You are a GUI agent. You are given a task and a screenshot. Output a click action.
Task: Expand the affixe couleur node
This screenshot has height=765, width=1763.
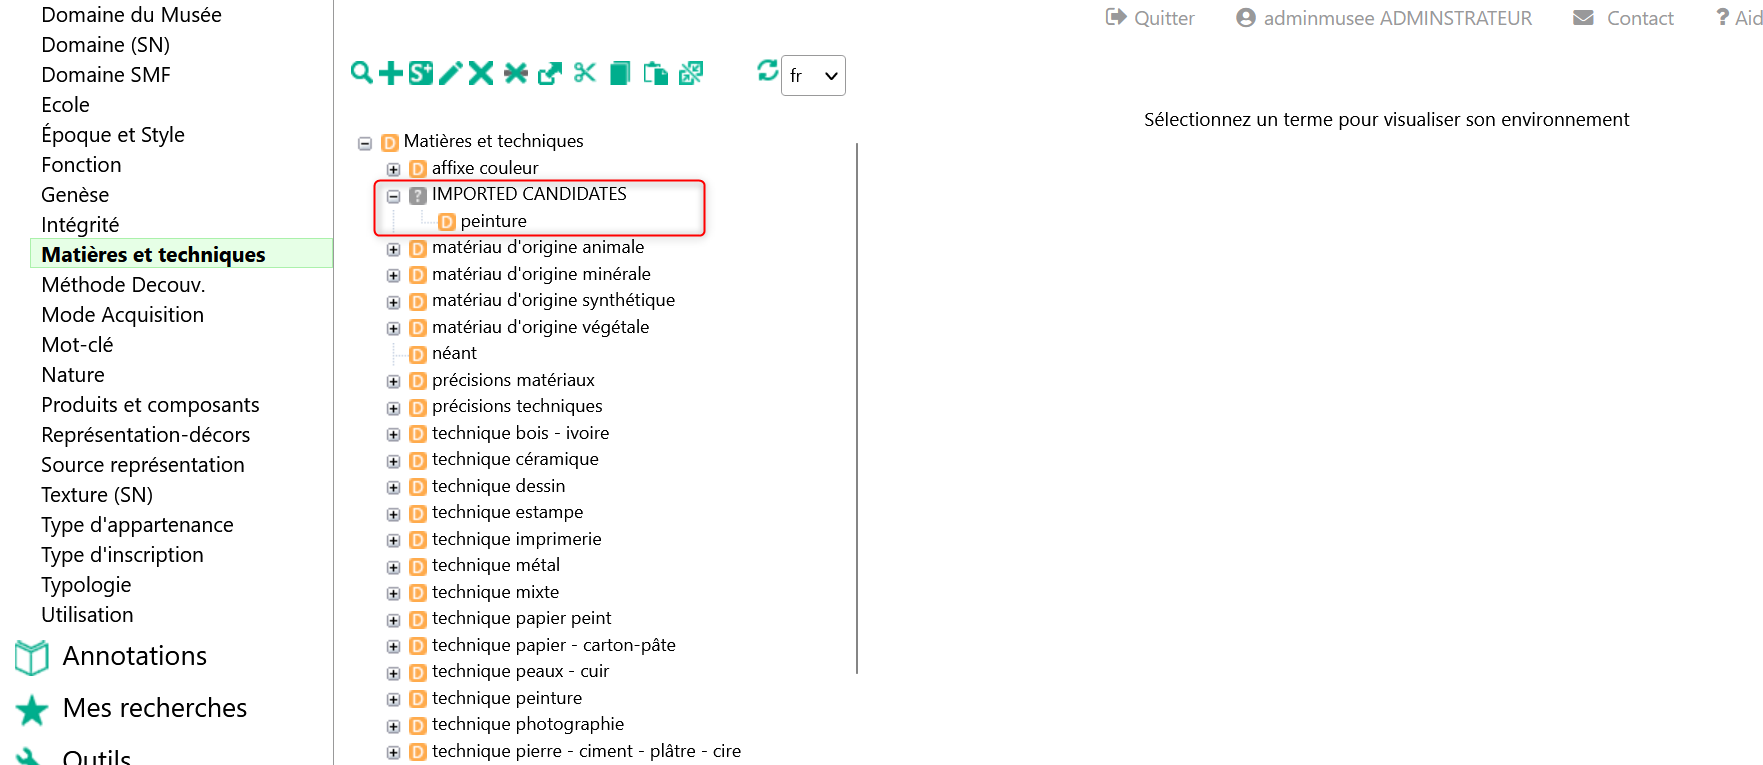click(393, 169)
